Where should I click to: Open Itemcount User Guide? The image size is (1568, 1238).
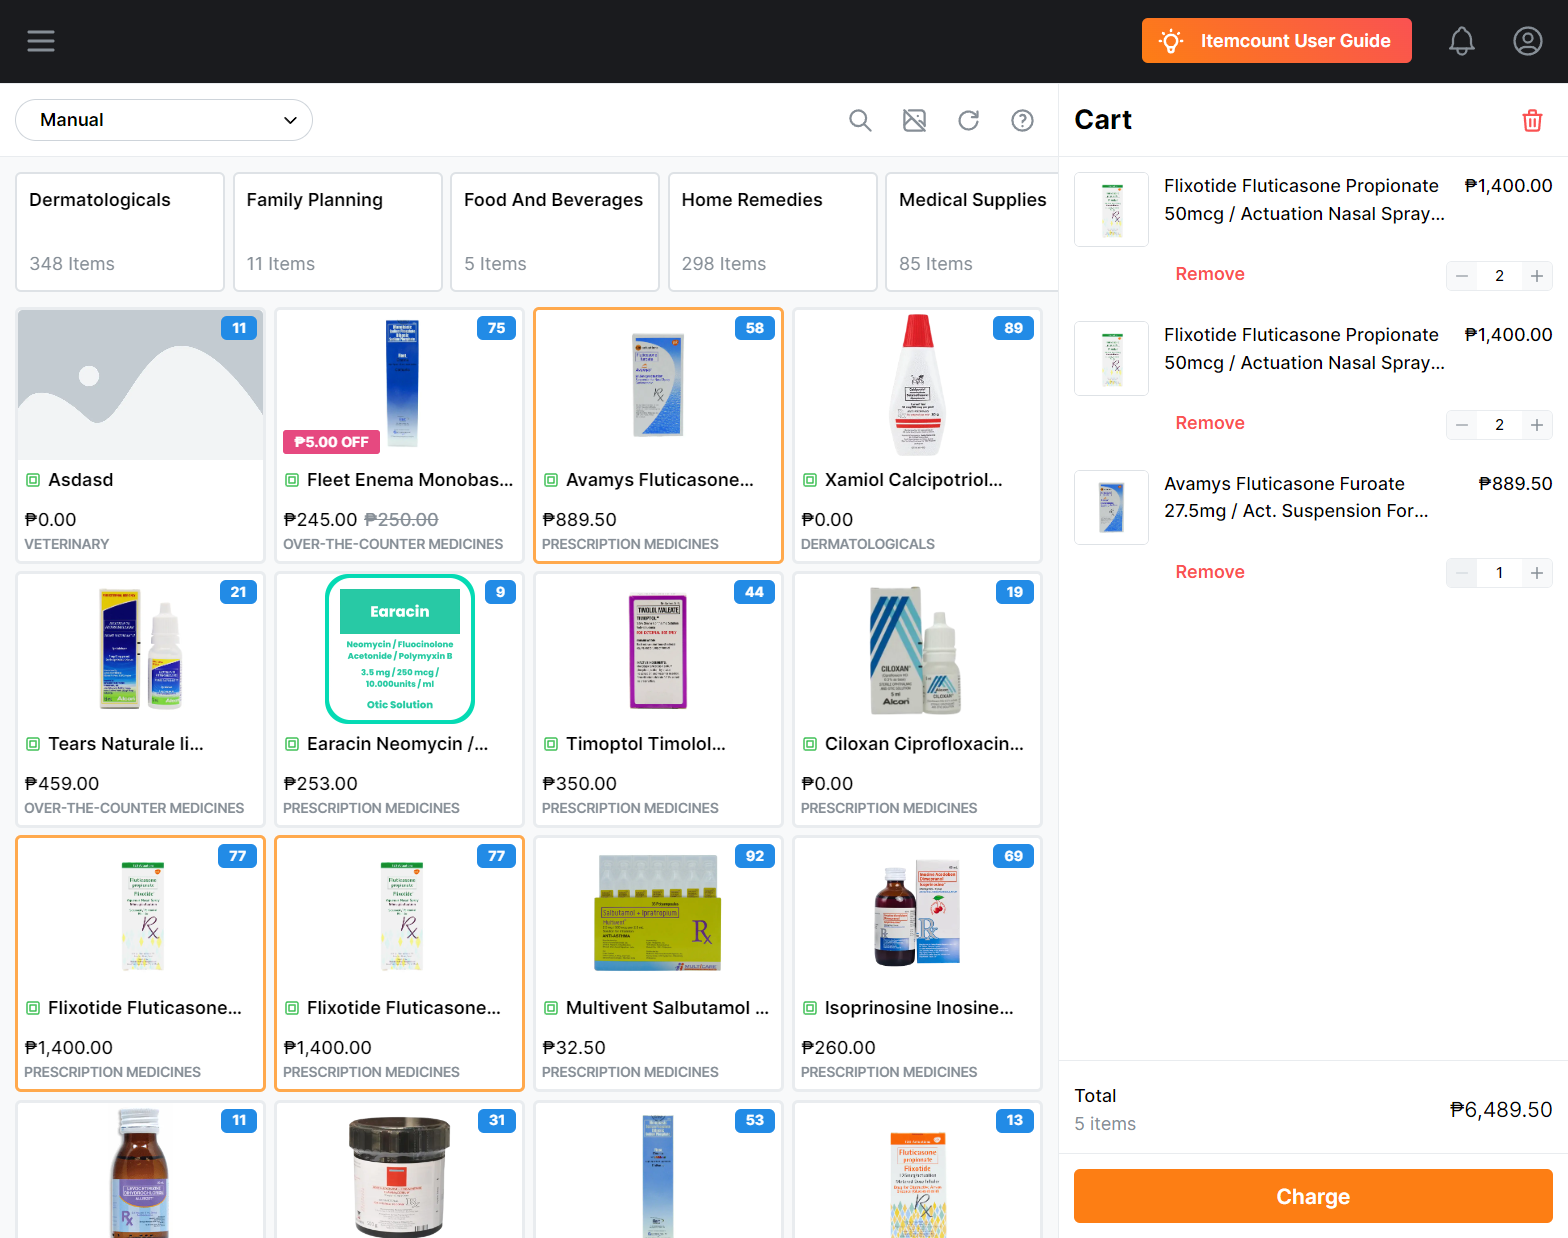click(x=1277, y=41)
